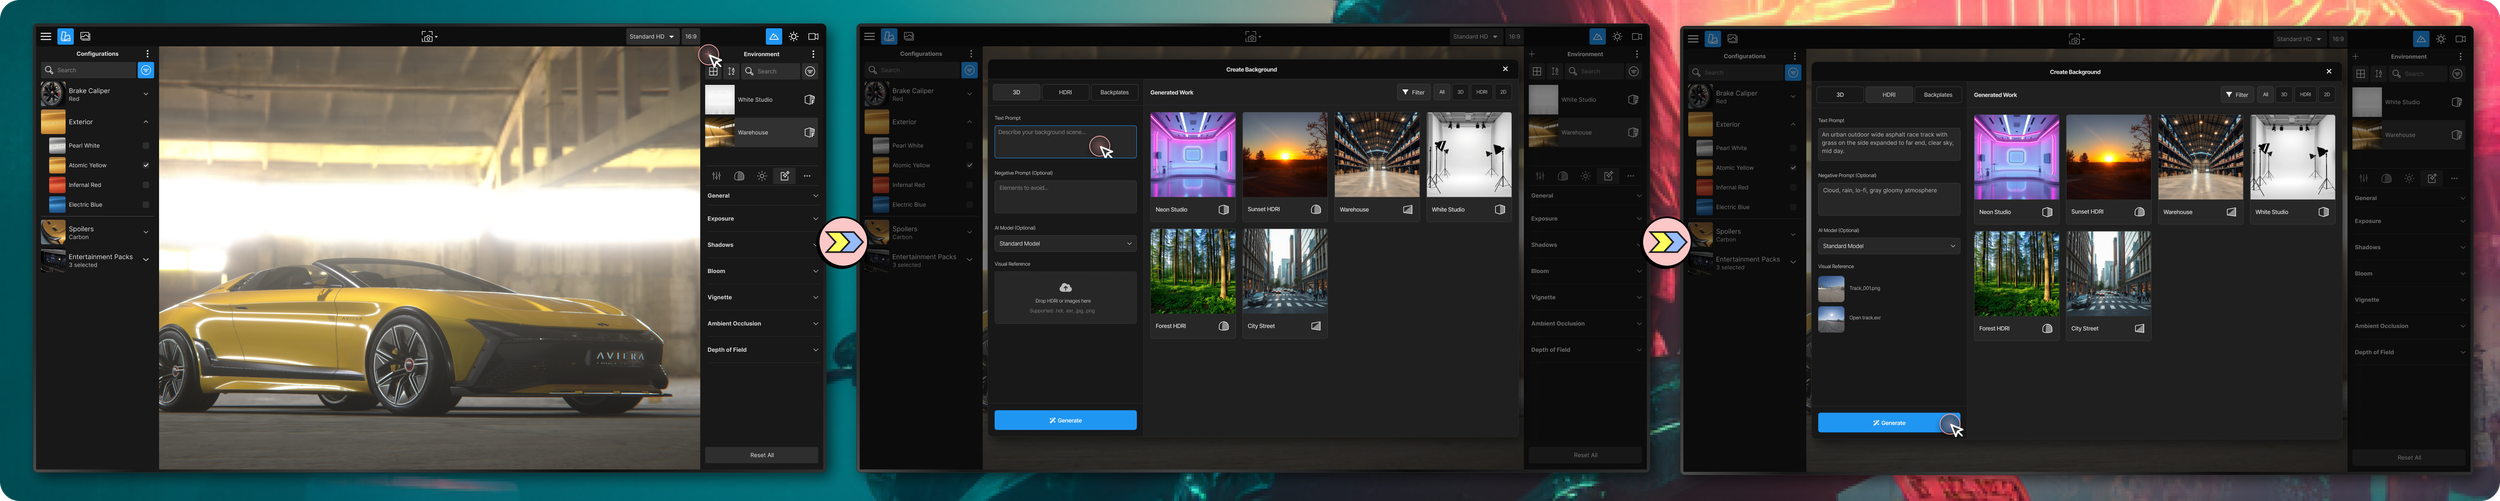
Task: Select the Backplates tab in the right window's dialog
Action: (1938, 95)
